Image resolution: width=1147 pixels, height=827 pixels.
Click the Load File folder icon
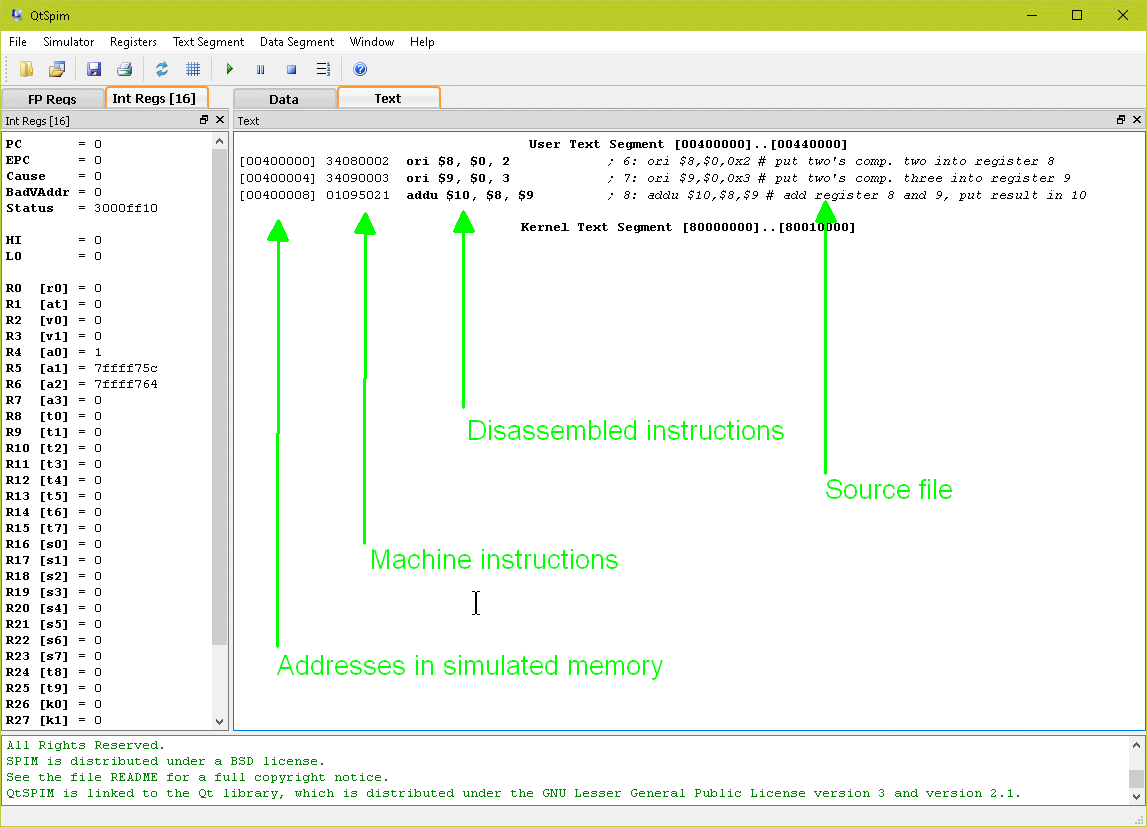point(27,69)
